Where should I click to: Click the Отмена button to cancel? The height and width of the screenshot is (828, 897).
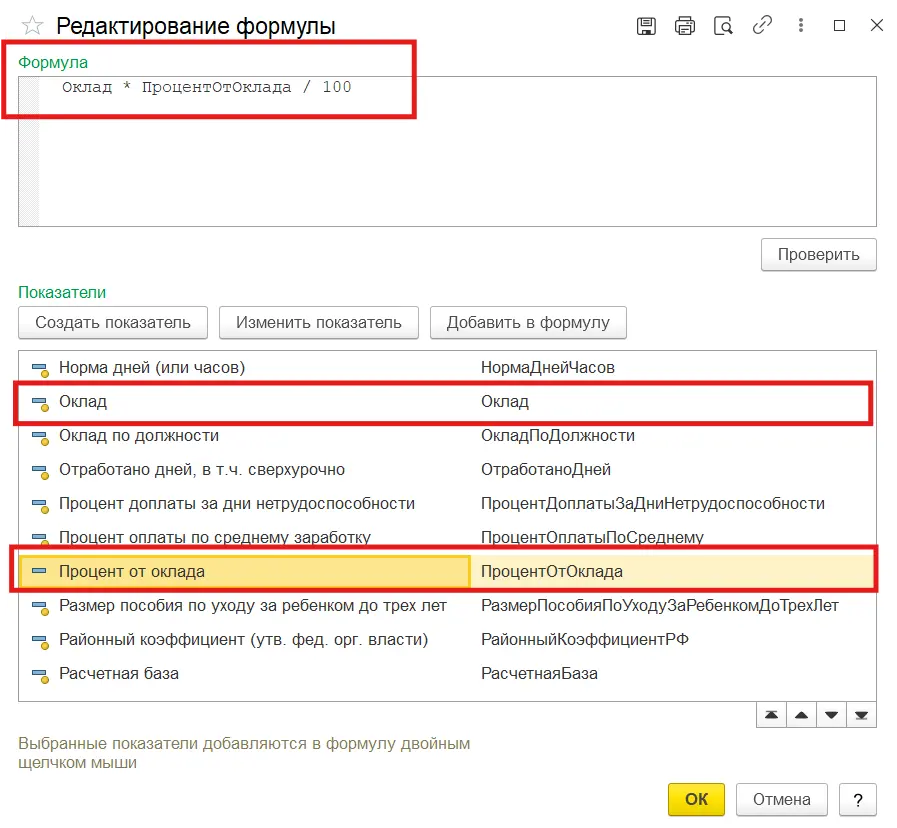point(781,799)
